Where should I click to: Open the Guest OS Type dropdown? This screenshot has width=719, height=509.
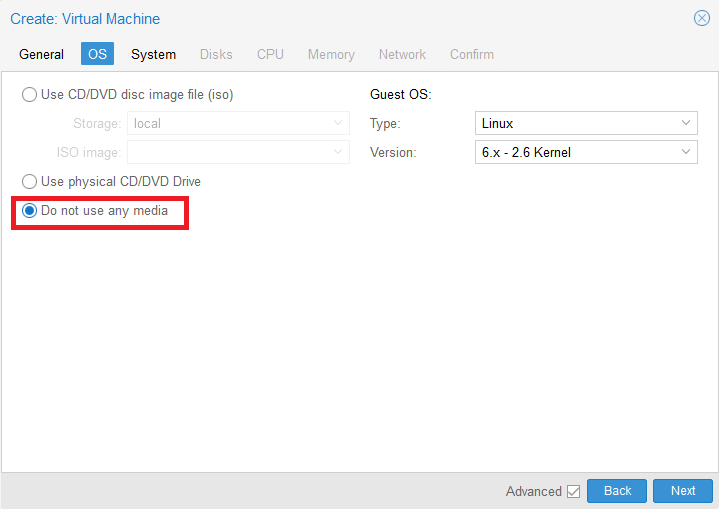[x=586, y=123]
